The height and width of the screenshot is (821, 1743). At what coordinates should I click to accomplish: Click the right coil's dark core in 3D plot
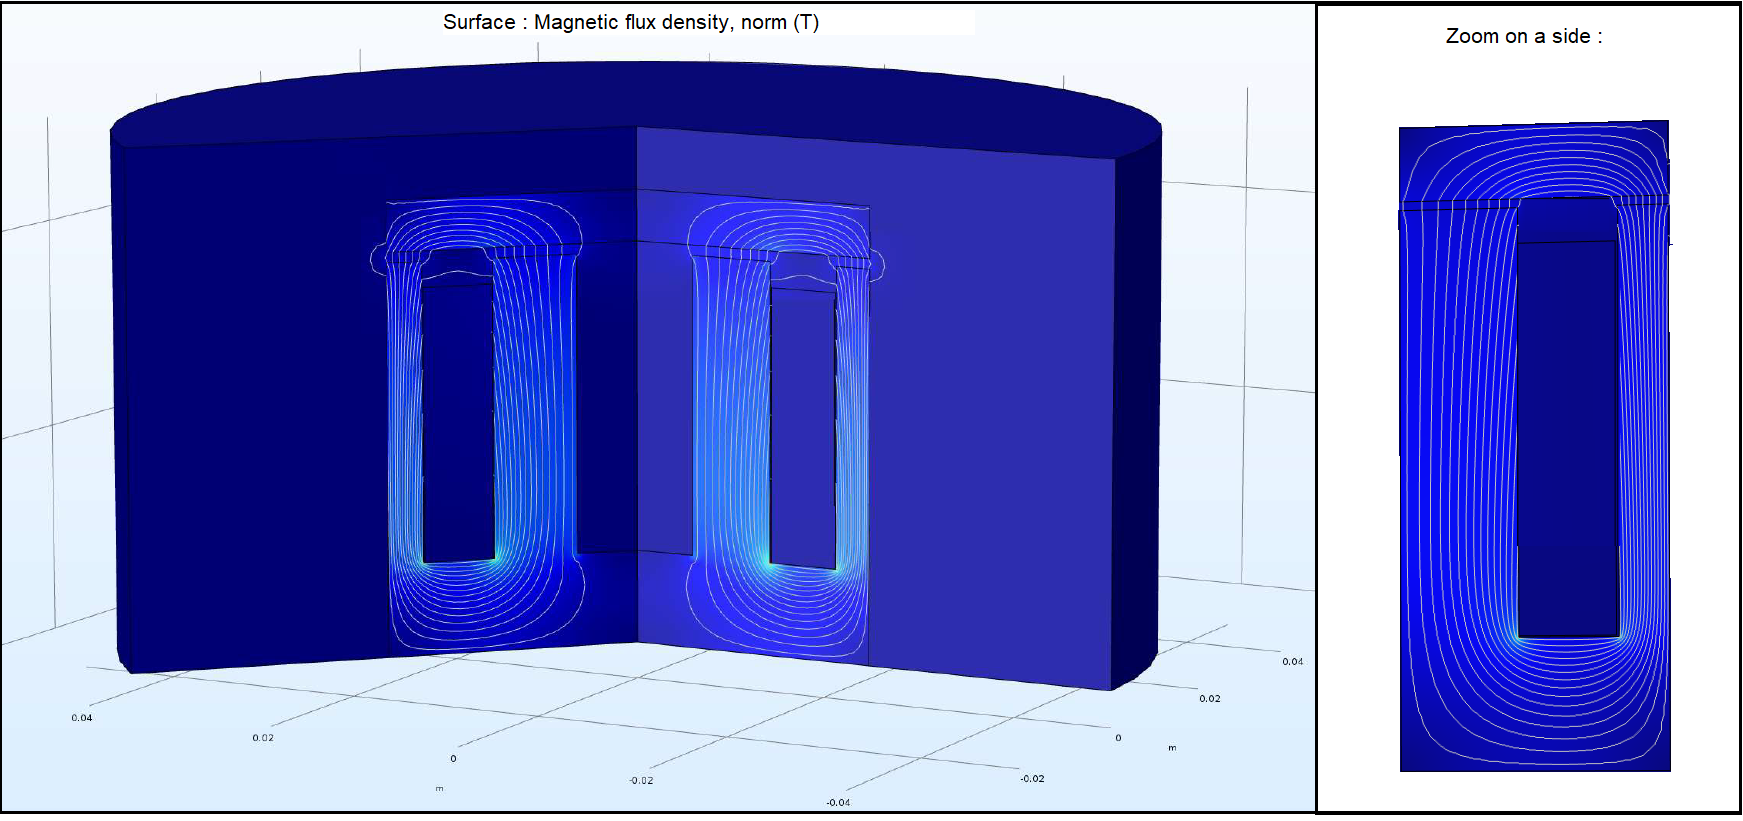click(x=803, y=430)
